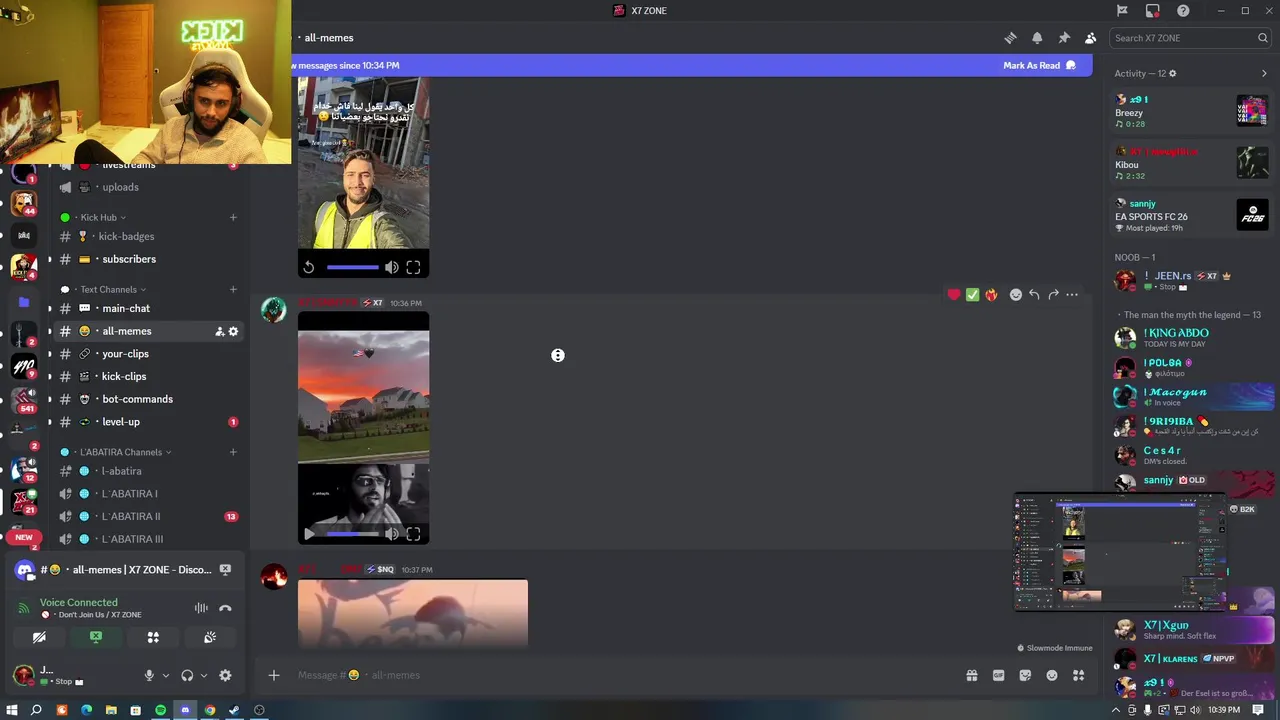Fullscreen the sunset video
Image resolution: width=1280 pixels, height=720 pixels.
click(x=413, y=534)
